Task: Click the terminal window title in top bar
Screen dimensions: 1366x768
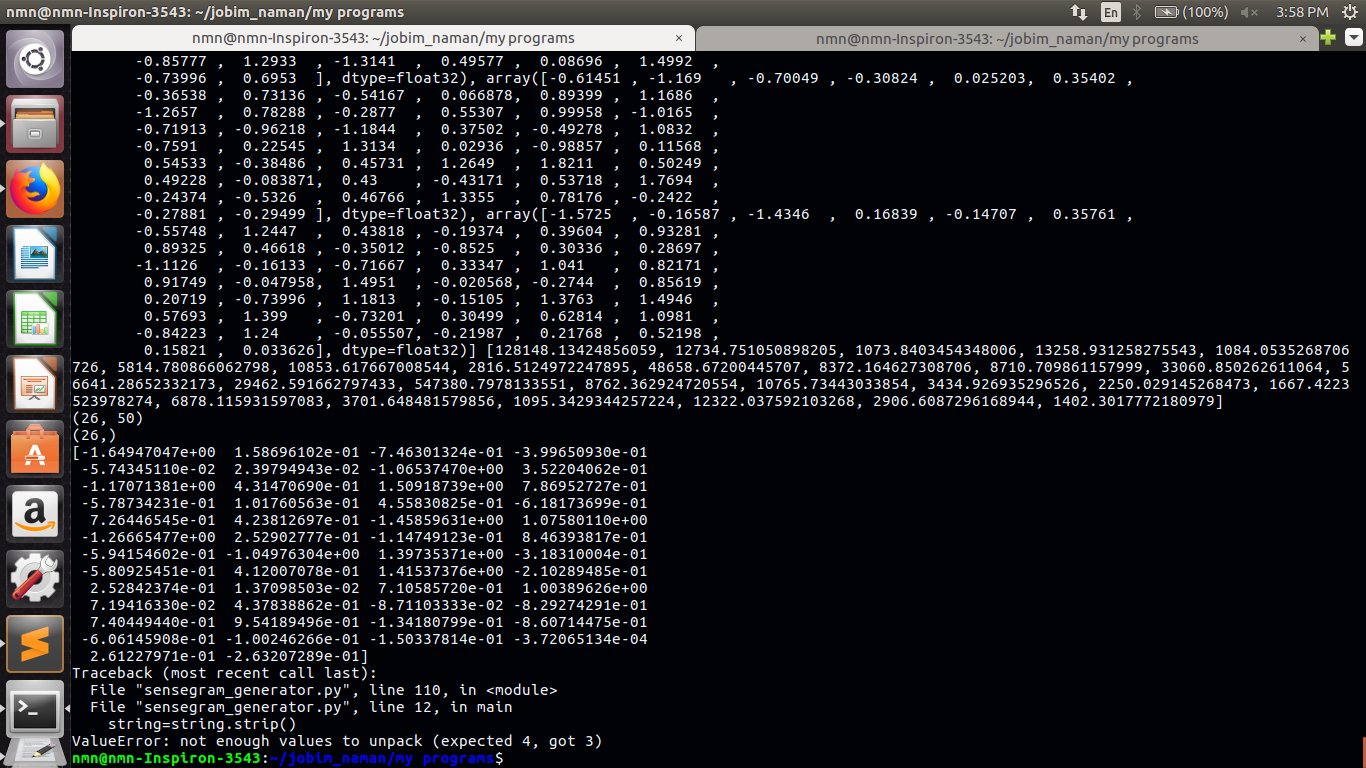Action: click(203, 12)
